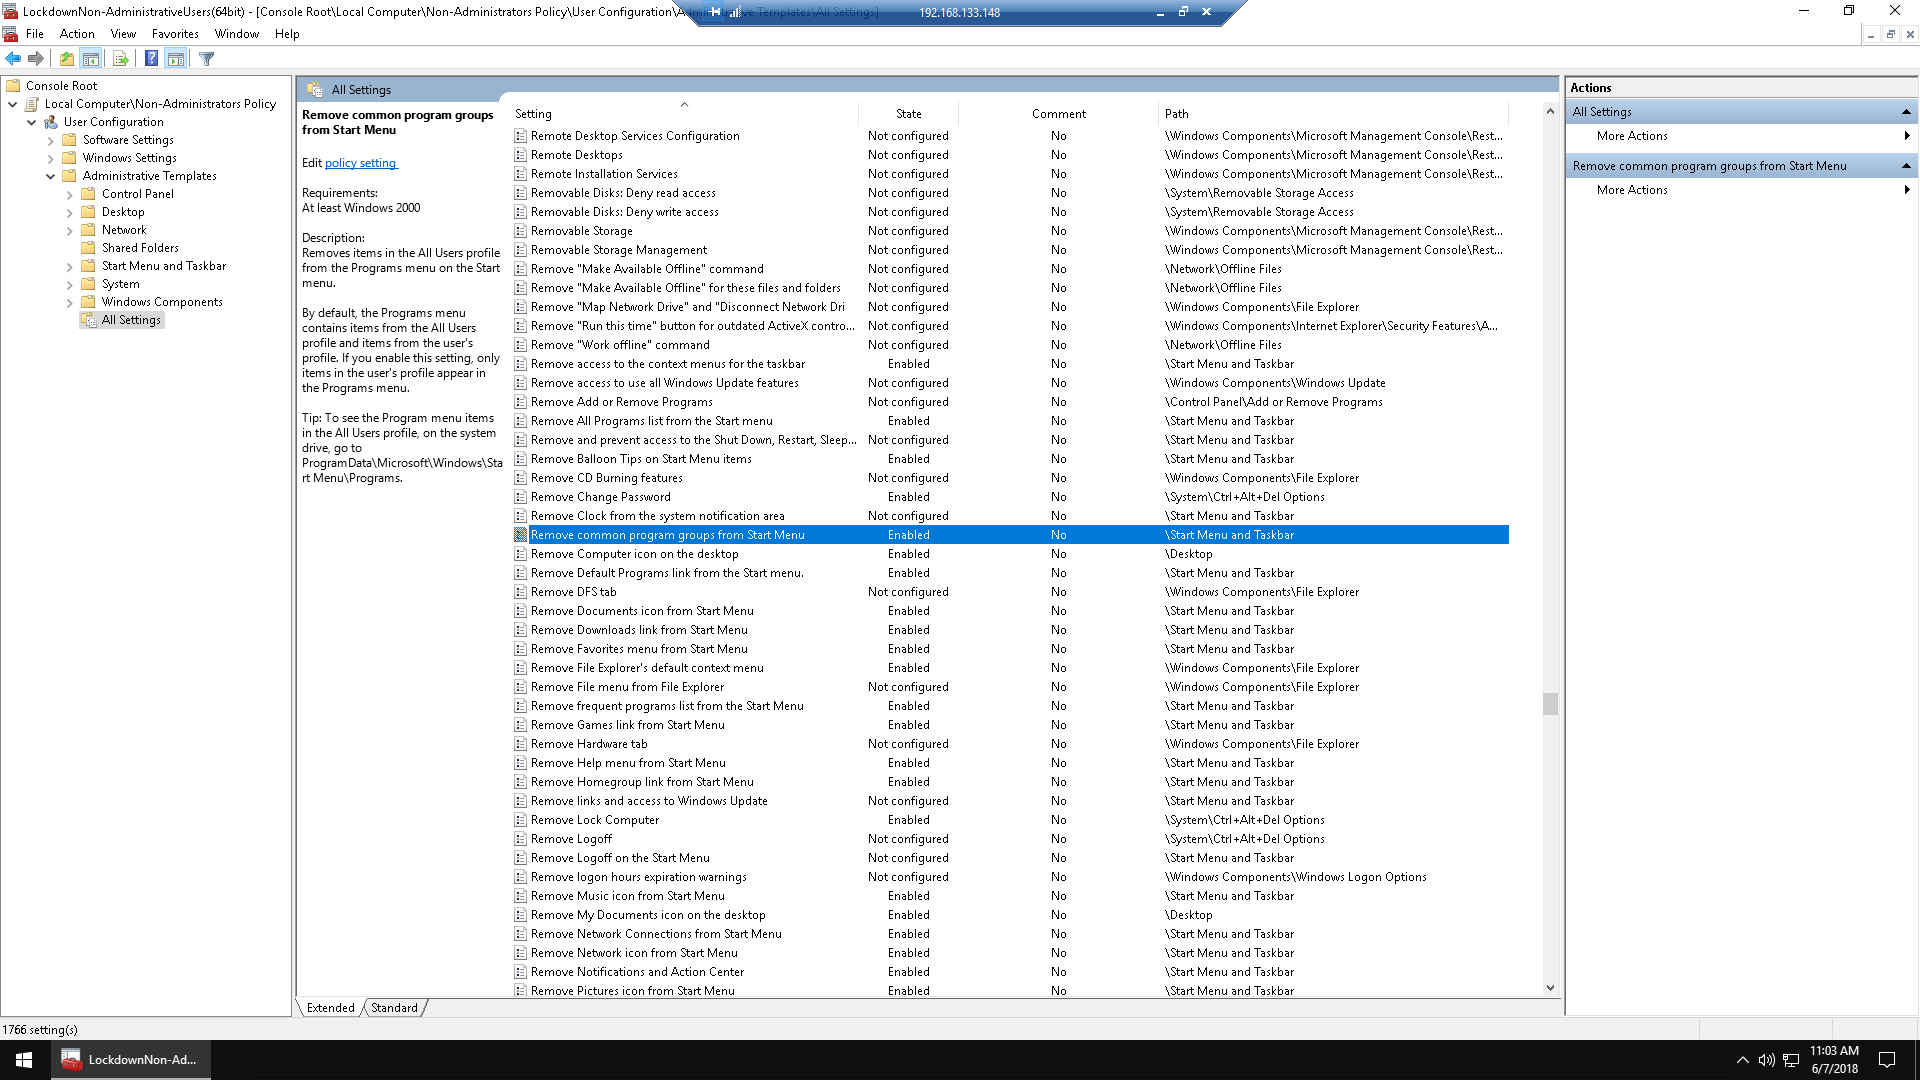Click the blue Help question mark icon
The image size is (1920, 1080).
151,59
